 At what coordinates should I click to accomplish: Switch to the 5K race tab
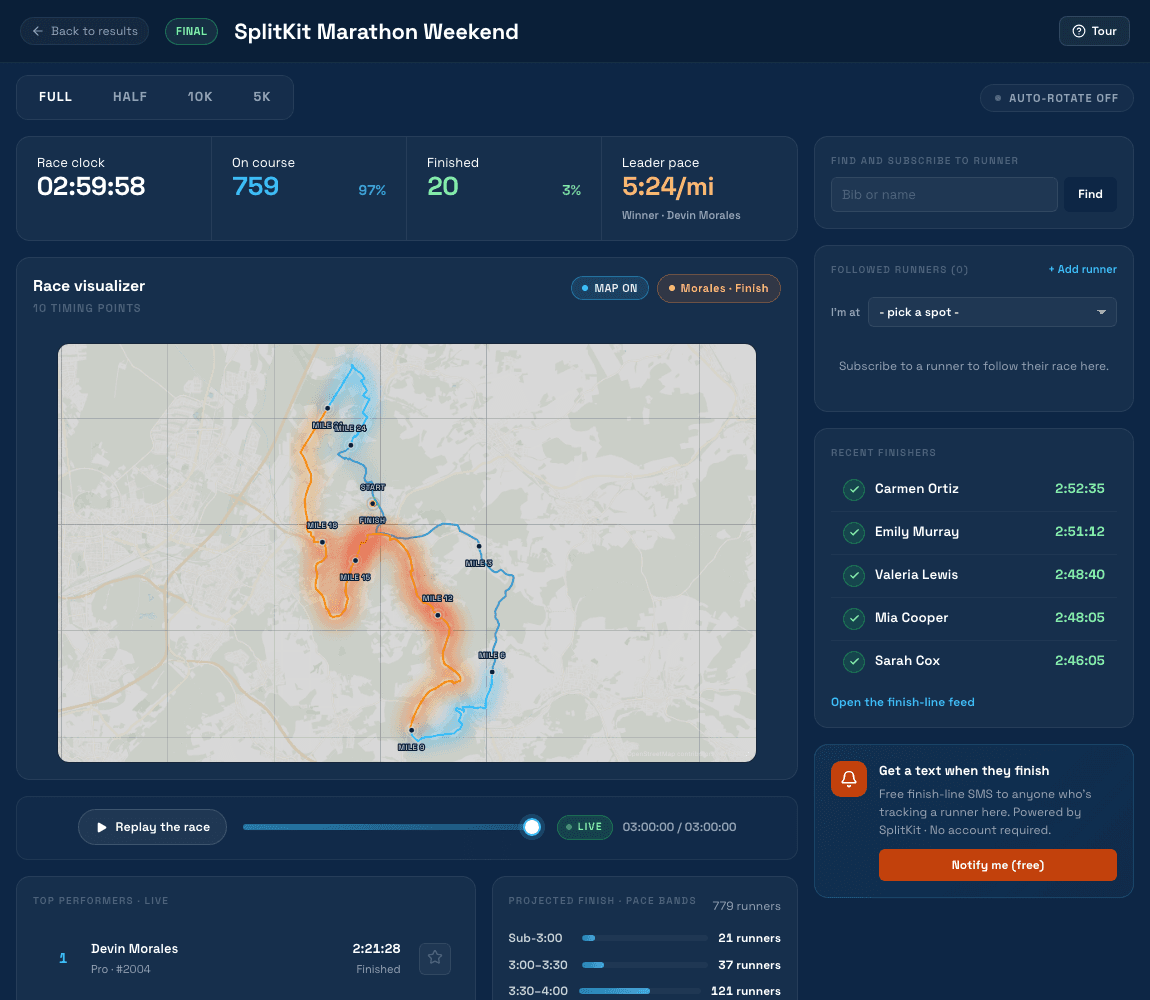(262, 97)
